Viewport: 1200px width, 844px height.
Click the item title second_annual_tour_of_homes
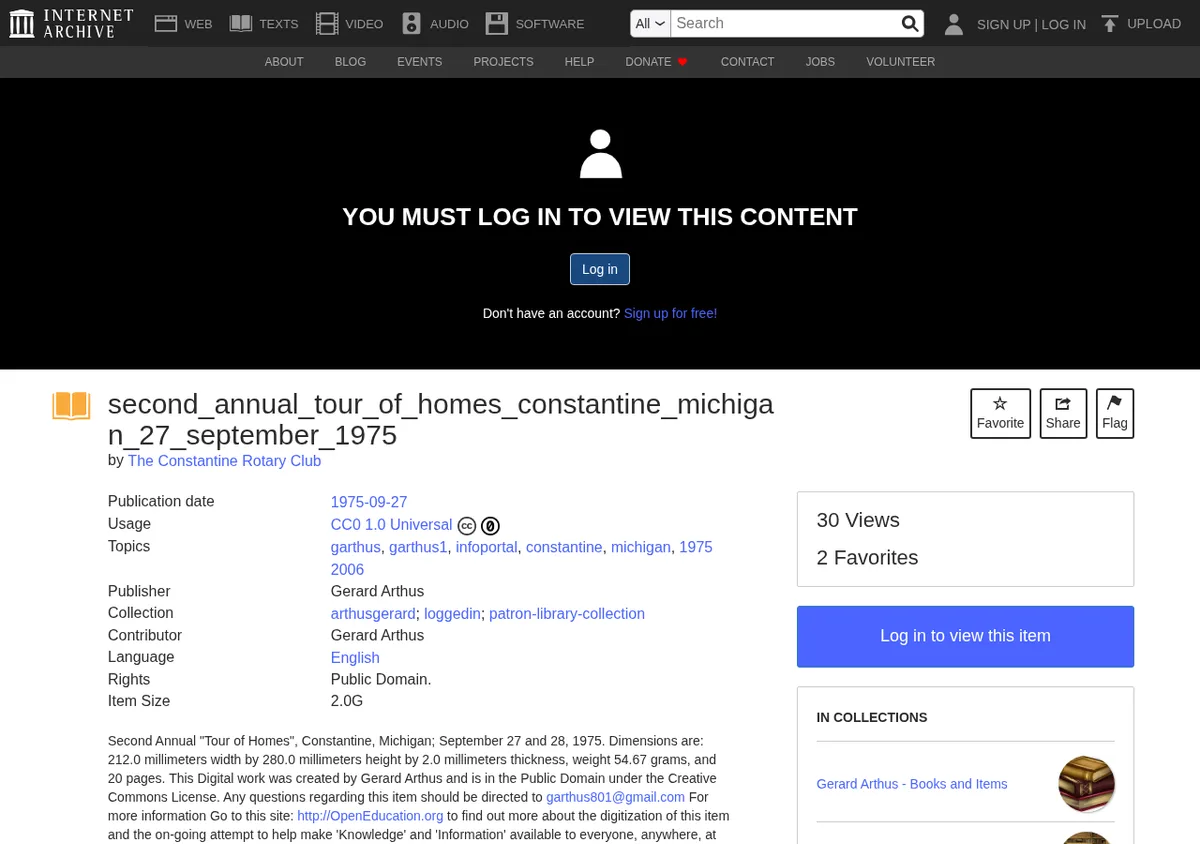(440, 419)
